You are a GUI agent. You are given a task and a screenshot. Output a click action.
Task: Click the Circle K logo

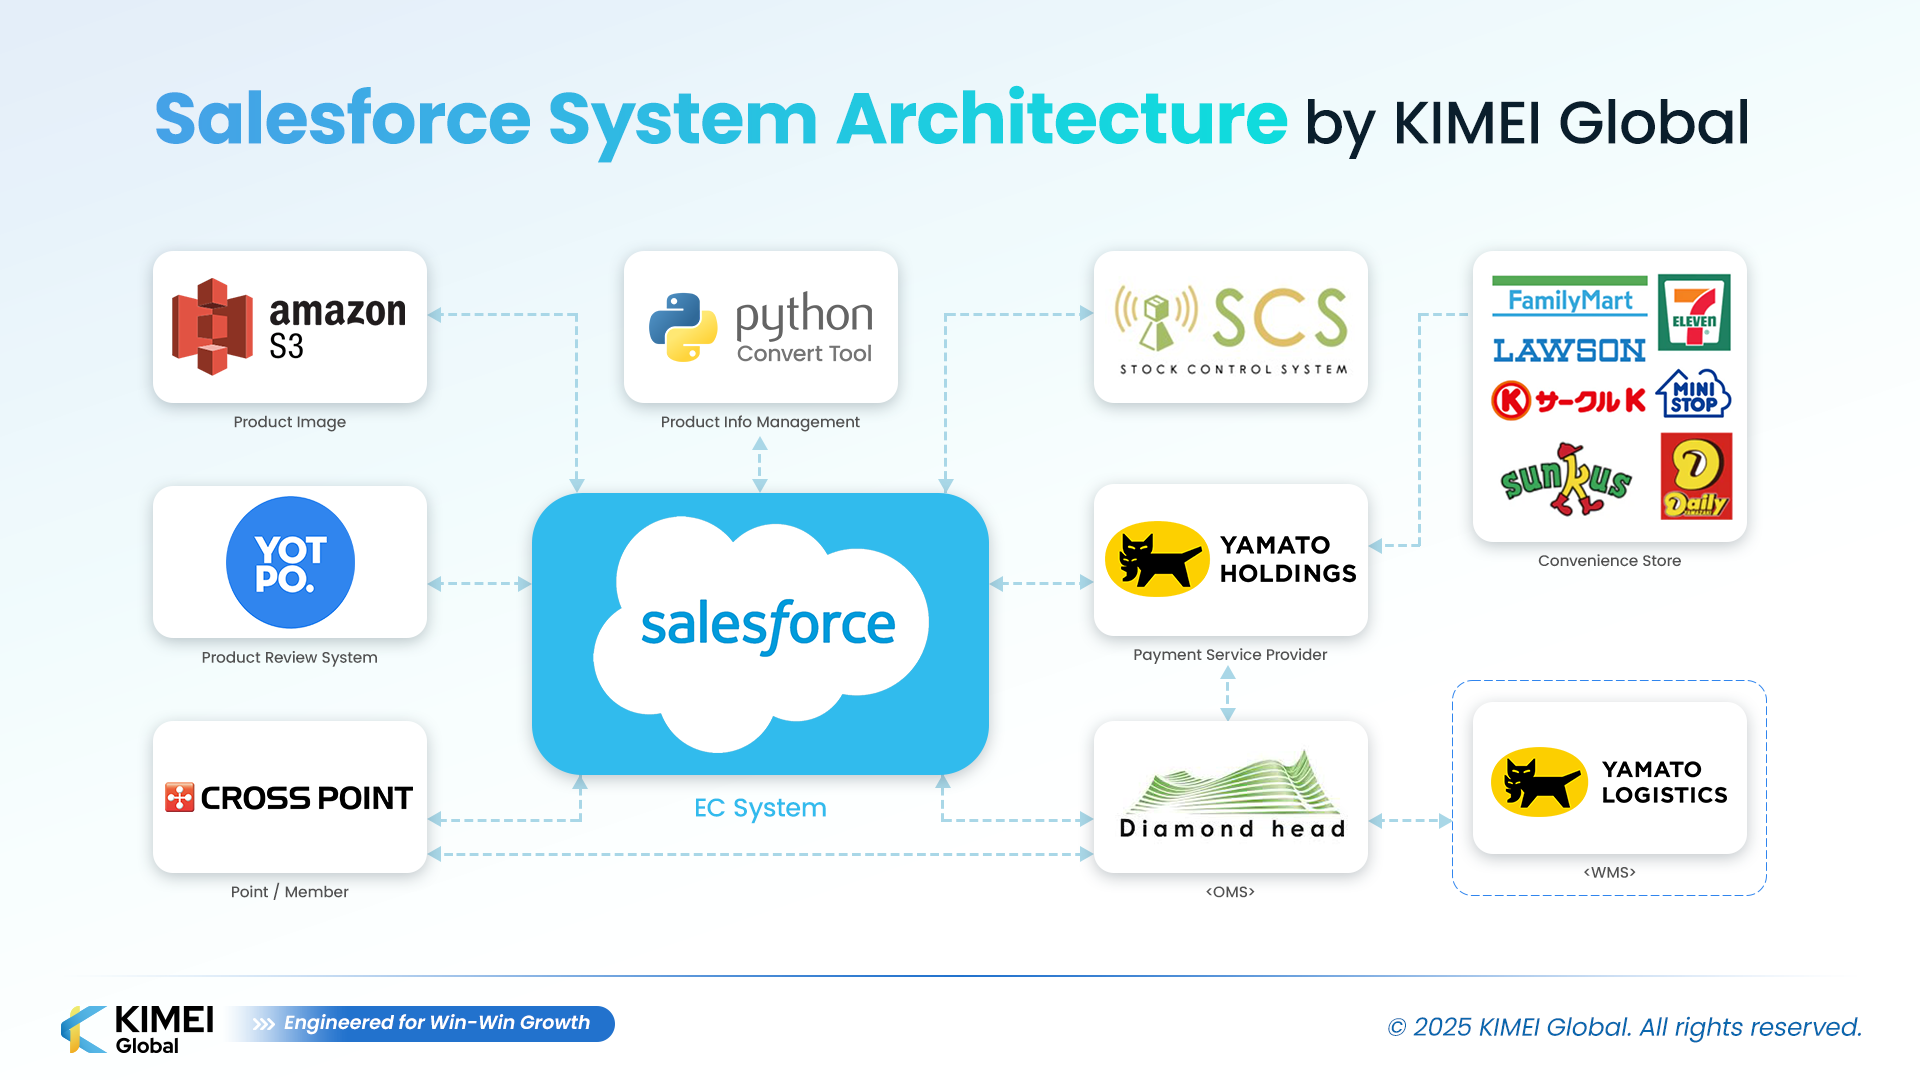click(x=1567, y=401)
